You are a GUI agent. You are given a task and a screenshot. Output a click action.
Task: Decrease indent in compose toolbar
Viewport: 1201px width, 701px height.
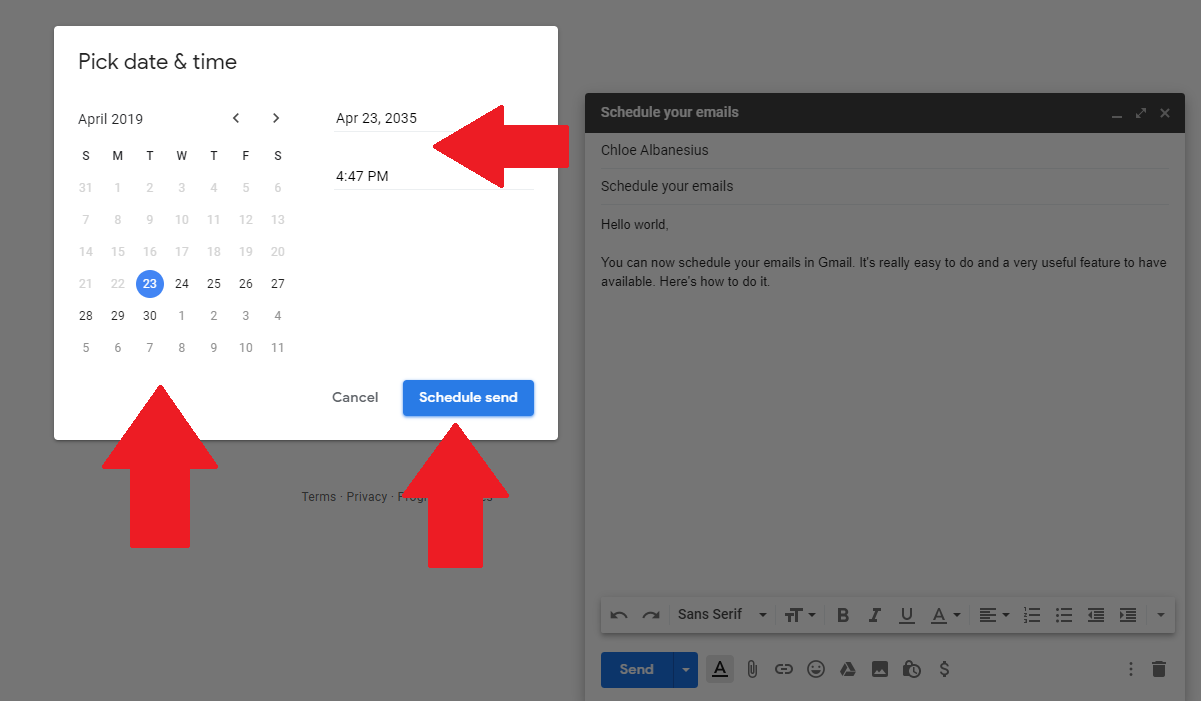point(1096,615)
